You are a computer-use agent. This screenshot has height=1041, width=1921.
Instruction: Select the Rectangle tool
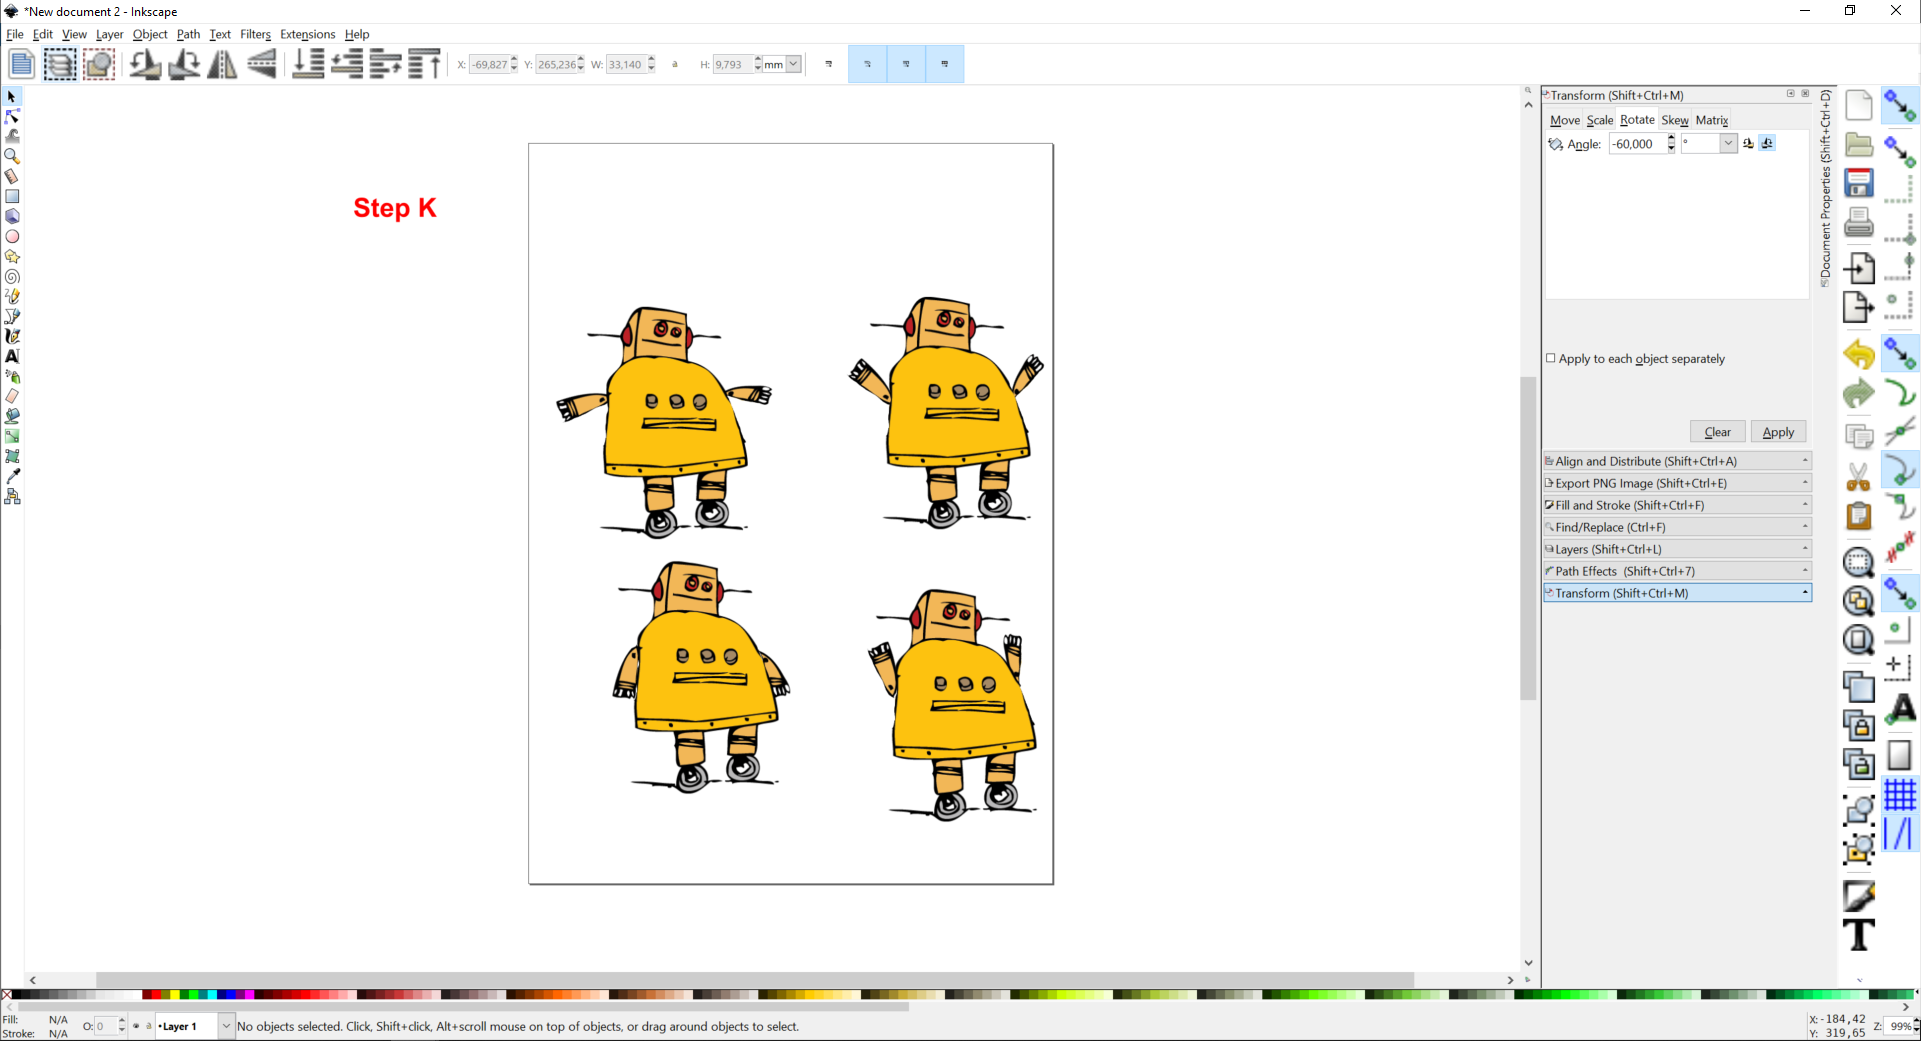click(12, 196)
